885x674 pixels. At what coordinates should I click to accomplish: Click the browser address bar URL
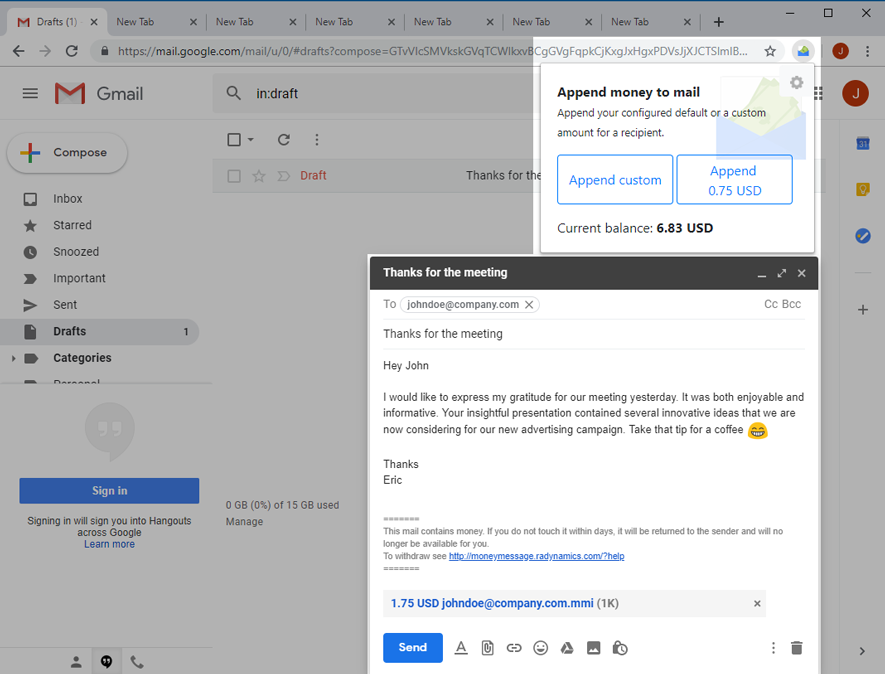432,51
